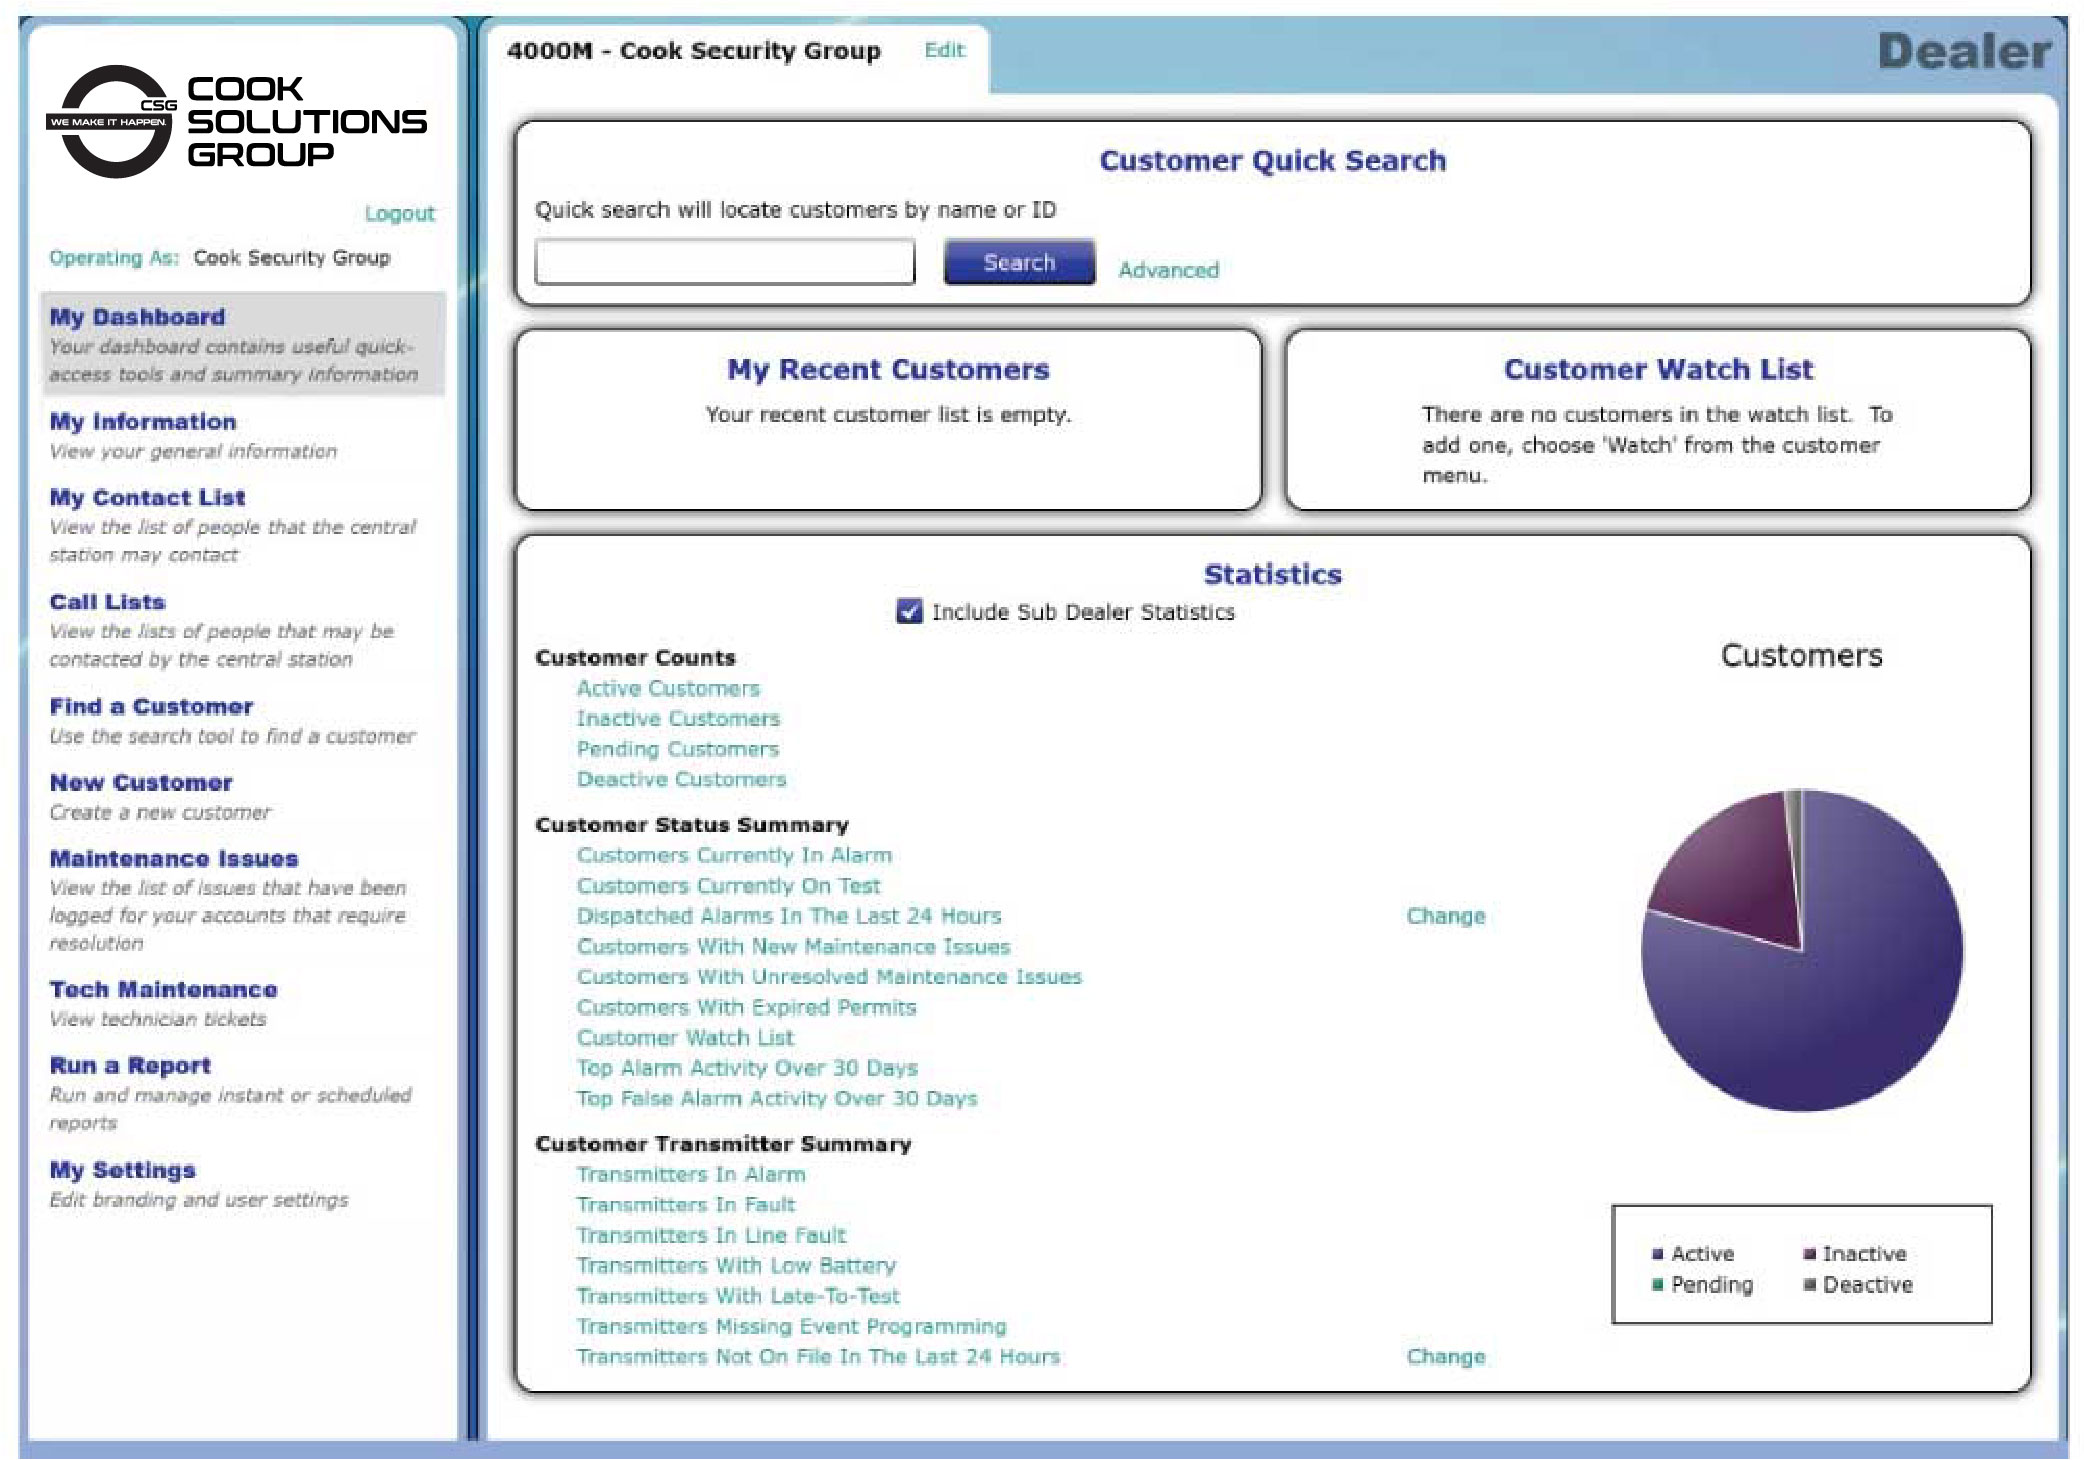Click the Pending legend color swatch
This screenshot has width=2084, height=1460.
(x=1658, y=1284)
